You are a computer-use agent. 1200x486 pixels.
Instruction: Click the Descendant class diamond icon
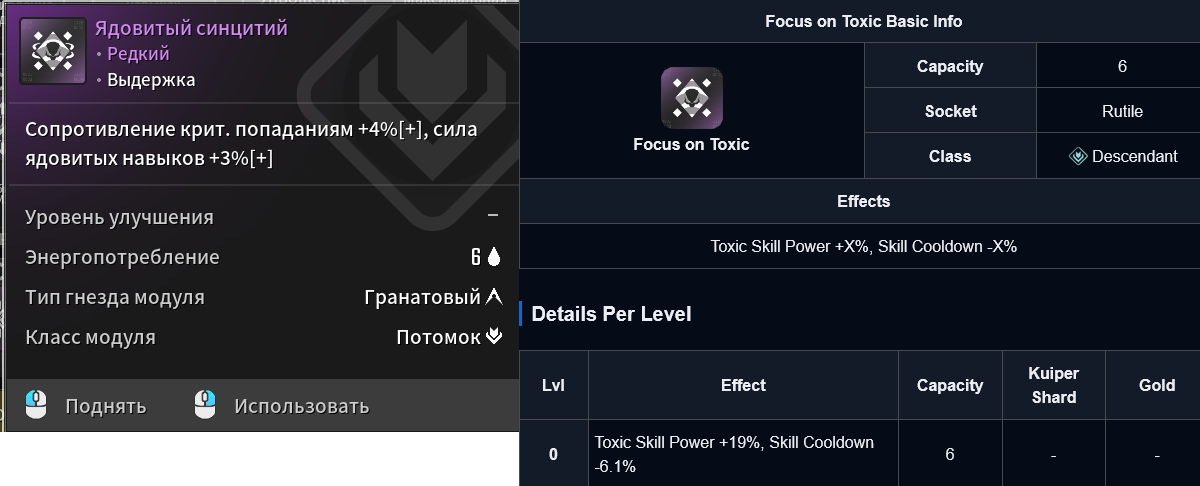pyautogui.click(x=1078, y=156)
